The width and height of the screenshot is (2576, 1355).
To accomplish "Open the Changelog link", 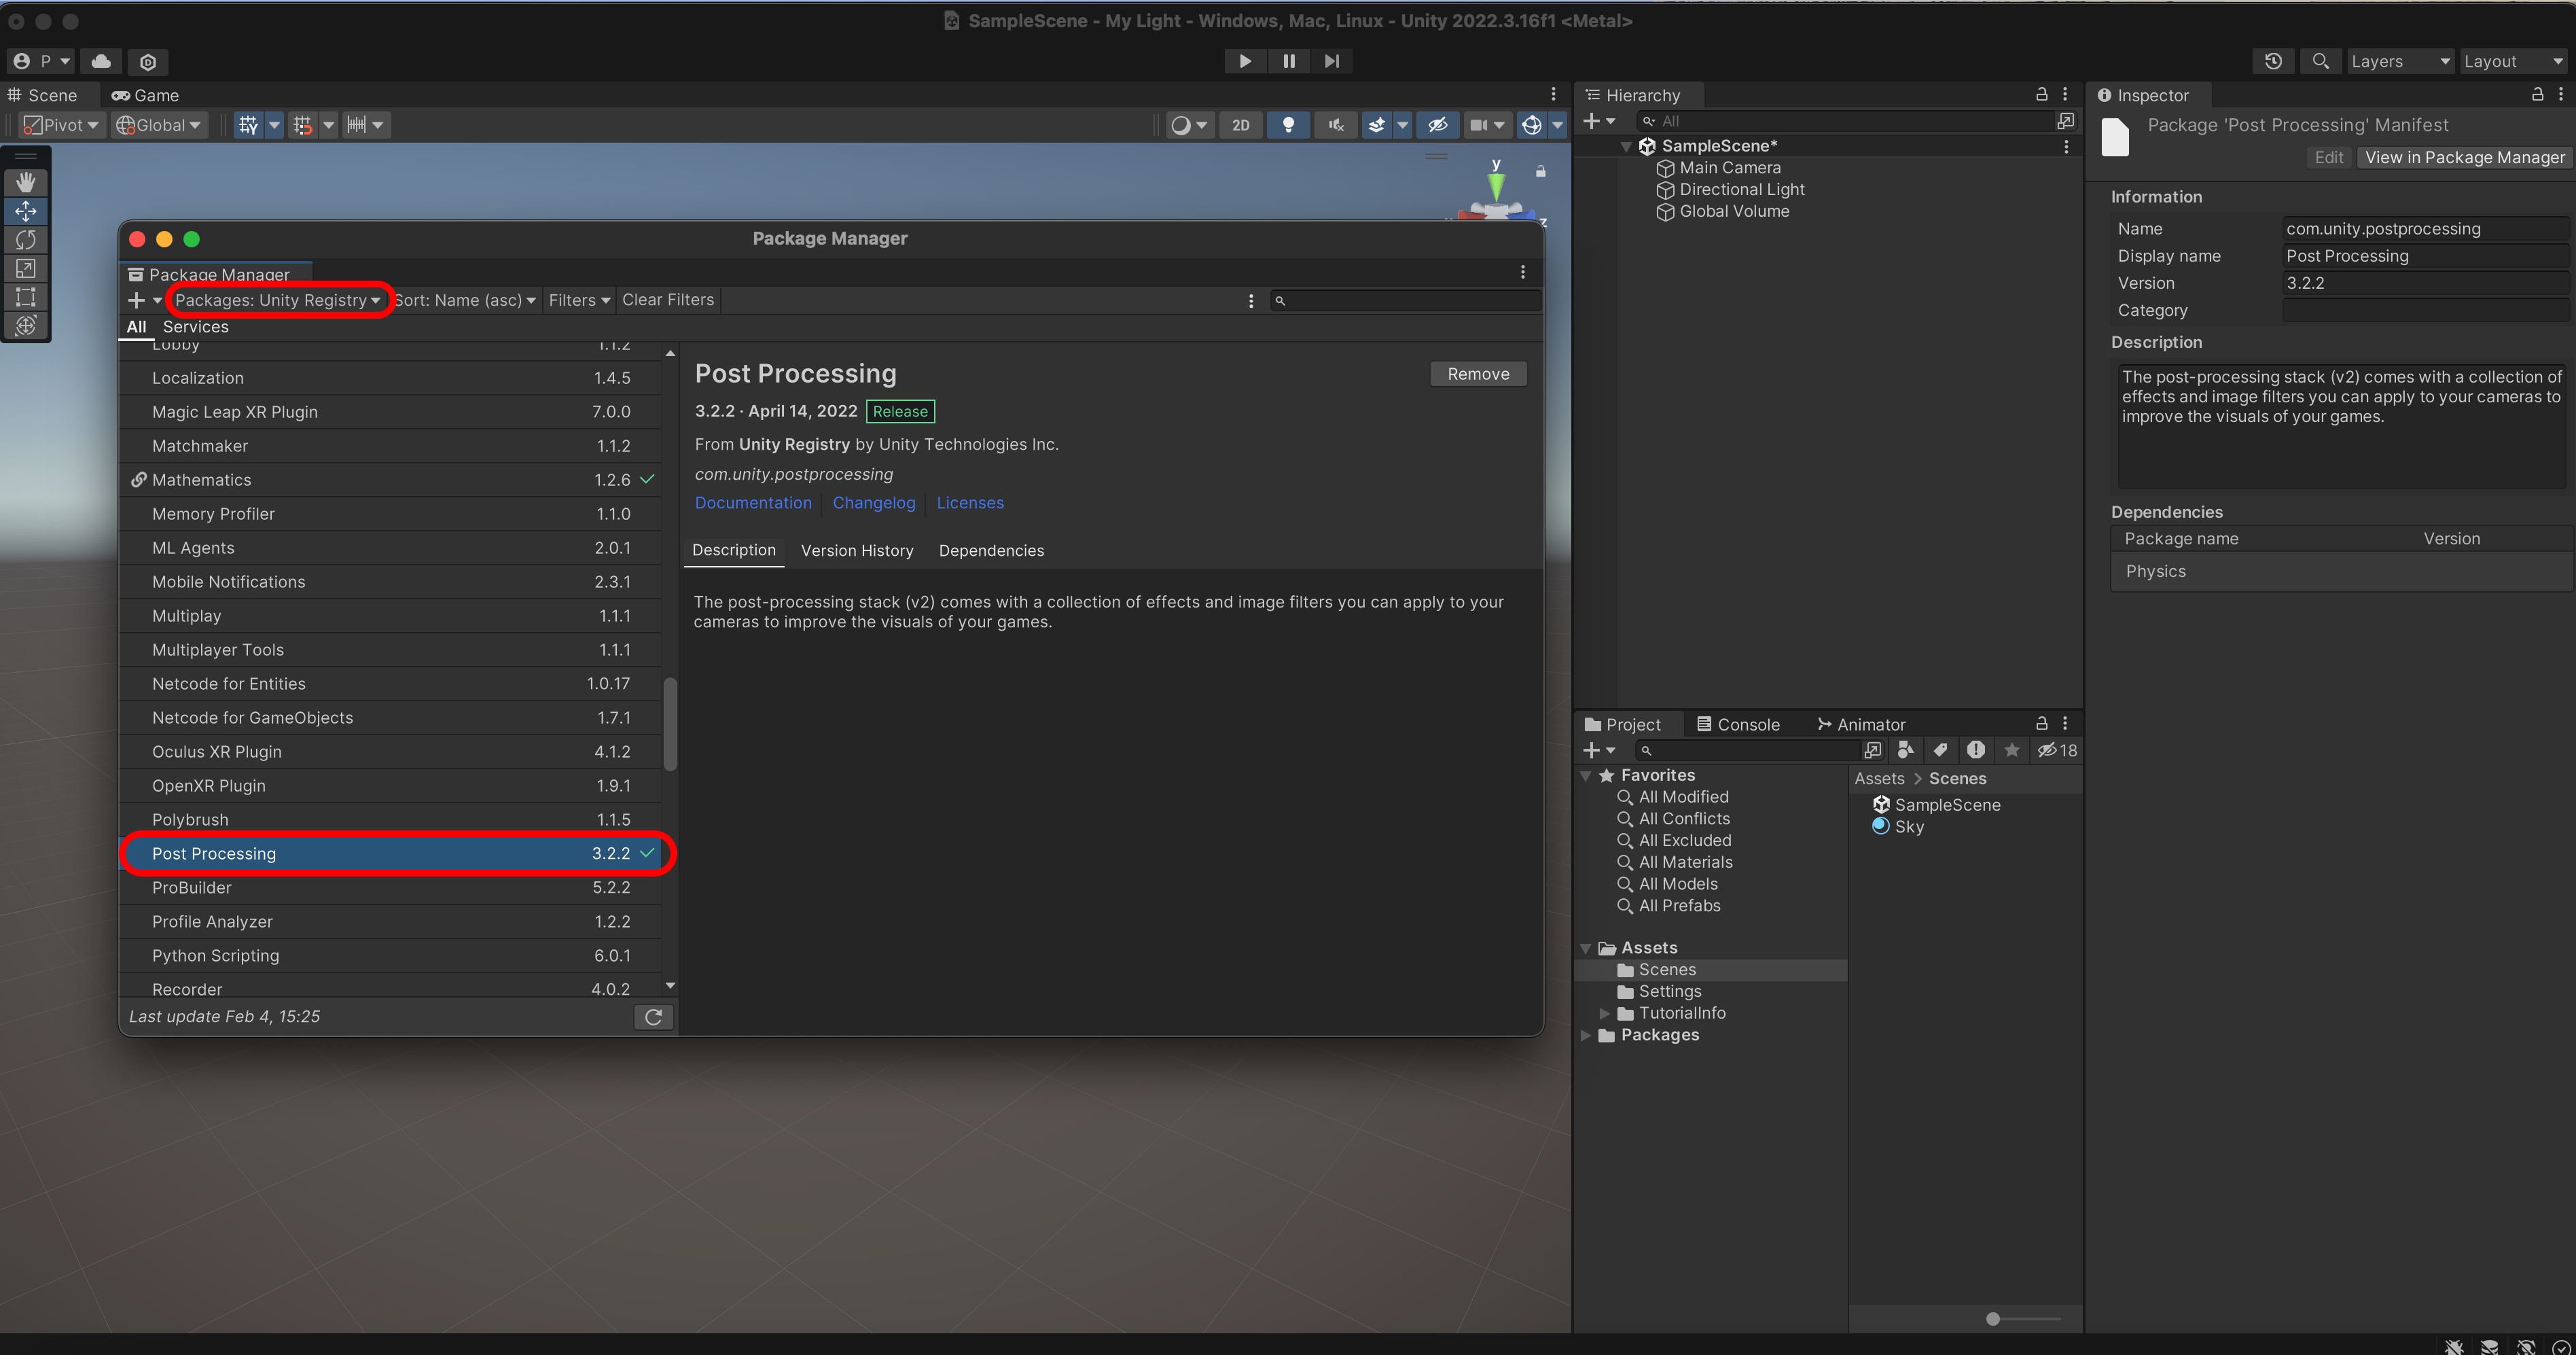I will [873, 503].
